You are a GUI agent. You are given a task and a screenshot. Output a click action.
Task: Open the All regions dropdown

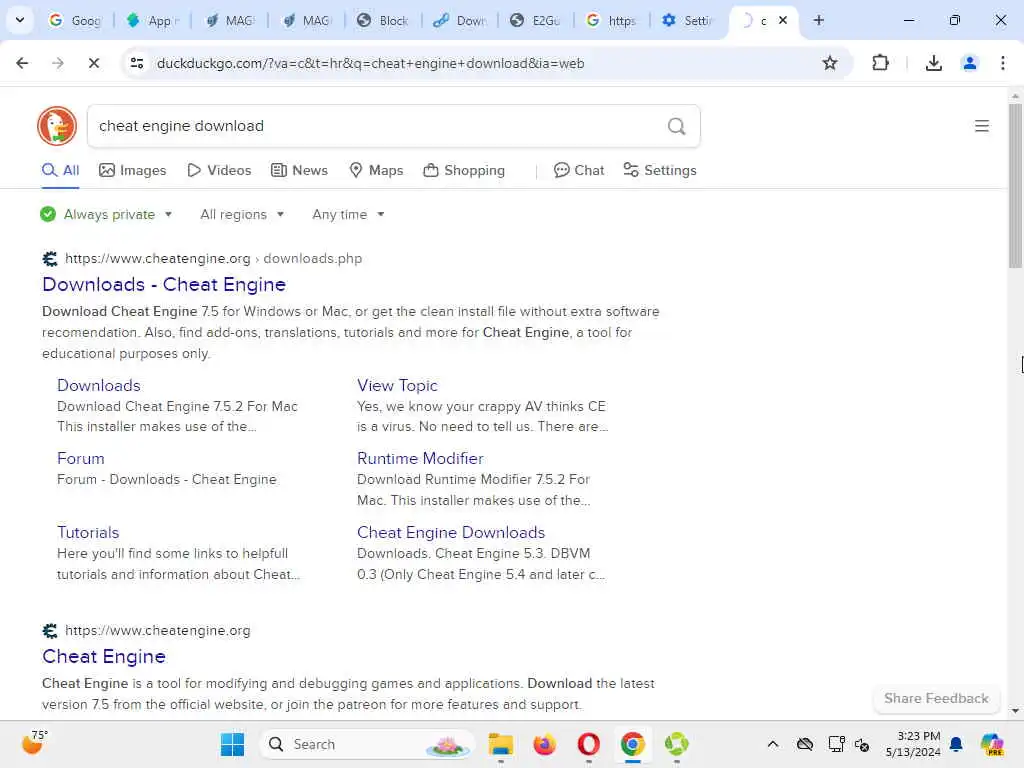point(242,214)
